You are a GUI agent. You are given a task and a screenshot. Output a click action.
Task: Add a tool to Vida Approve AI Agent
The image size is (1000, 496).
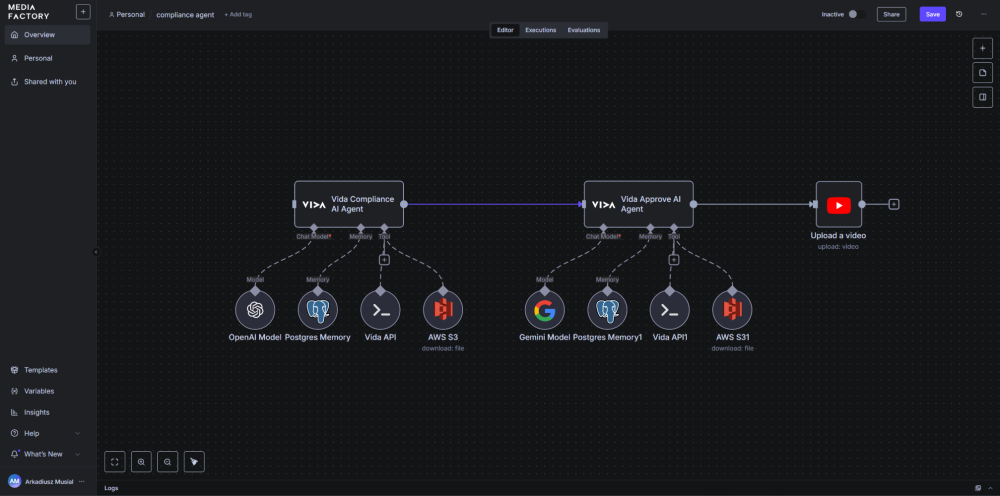pos(673,259)
